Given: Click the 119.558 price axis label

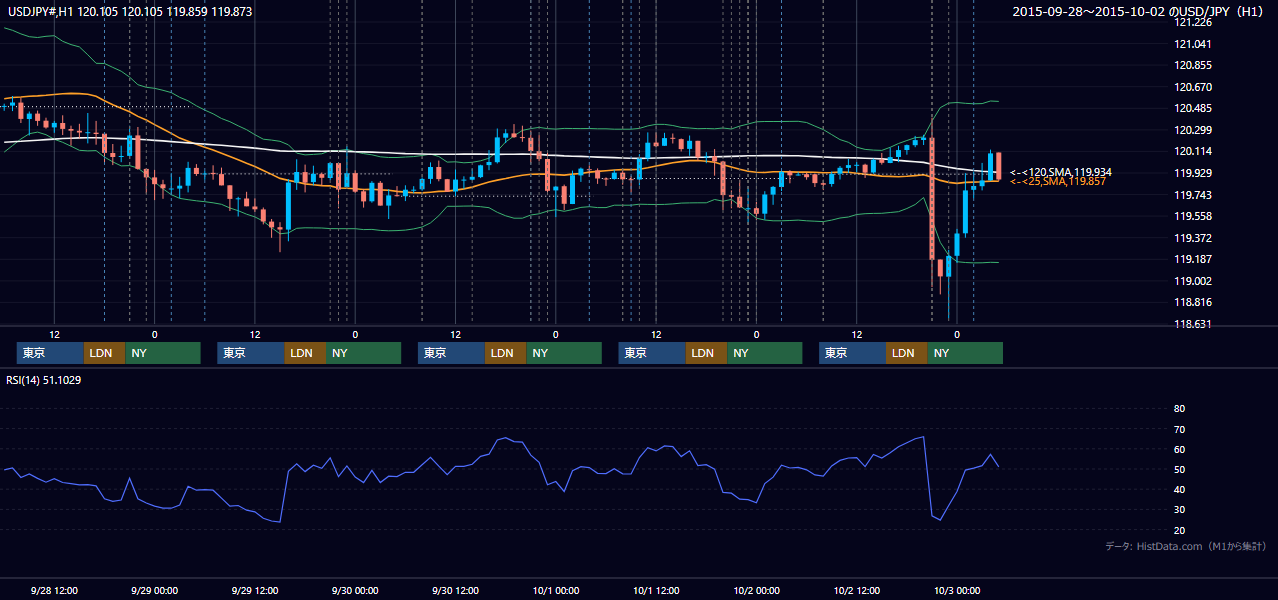Looking at the screenshot, I should (x=1194, y=216).
